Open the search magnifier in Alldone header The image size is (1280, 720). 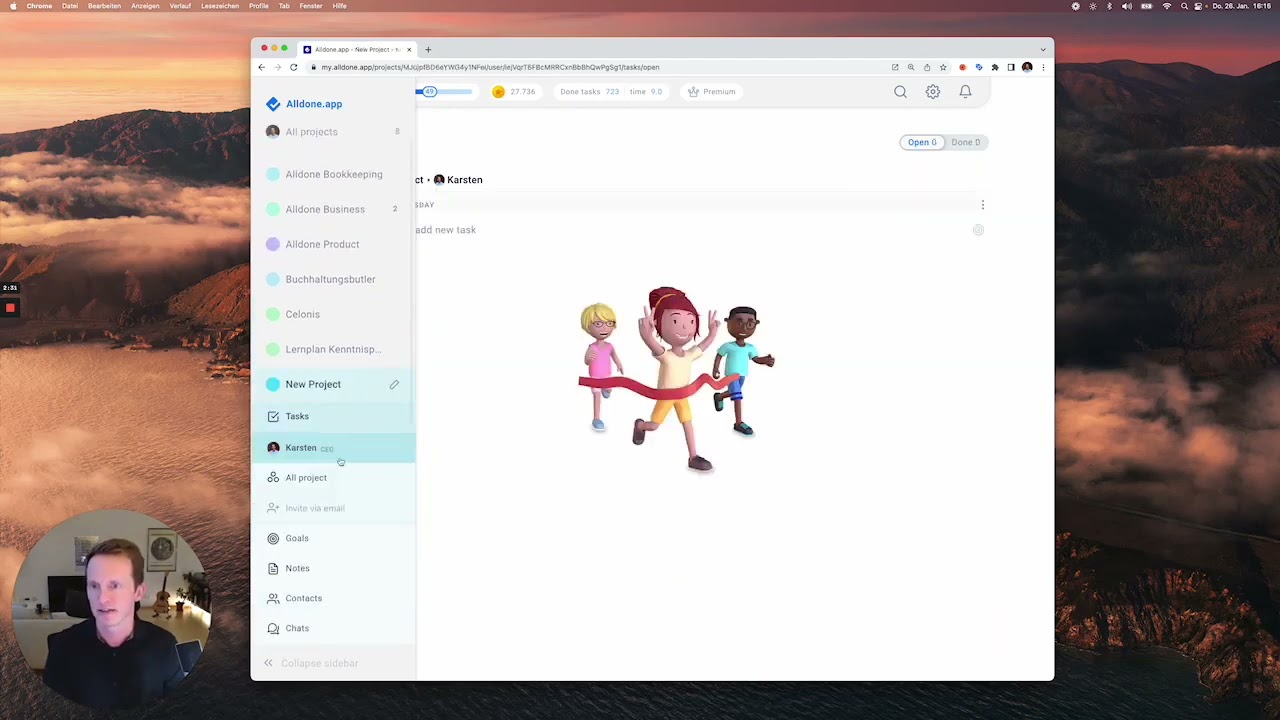click(x=900, y=92)
